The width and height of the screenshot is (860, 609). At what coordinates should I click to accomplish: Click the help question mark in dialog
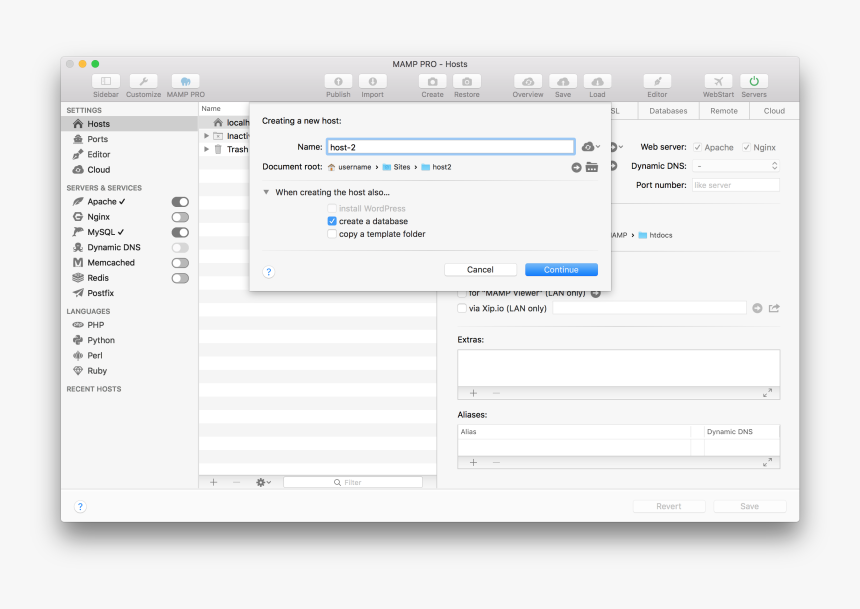(269, 272)
